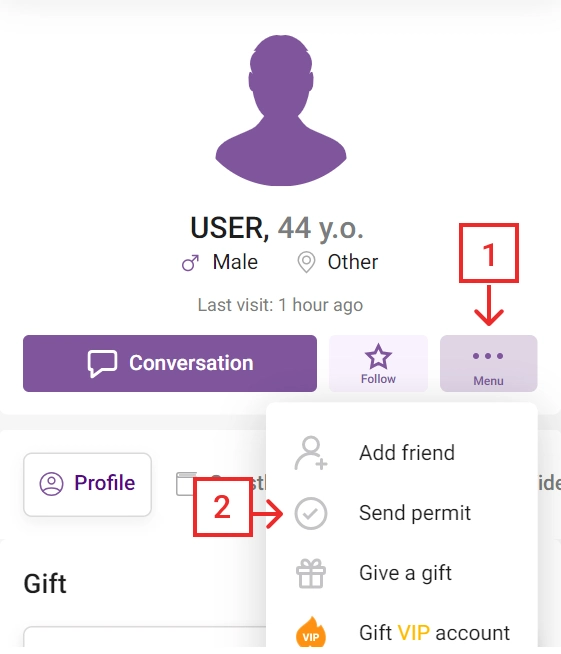
Task: Click the orange VIP flame badge icon
Action: click(x=311, y=632)
